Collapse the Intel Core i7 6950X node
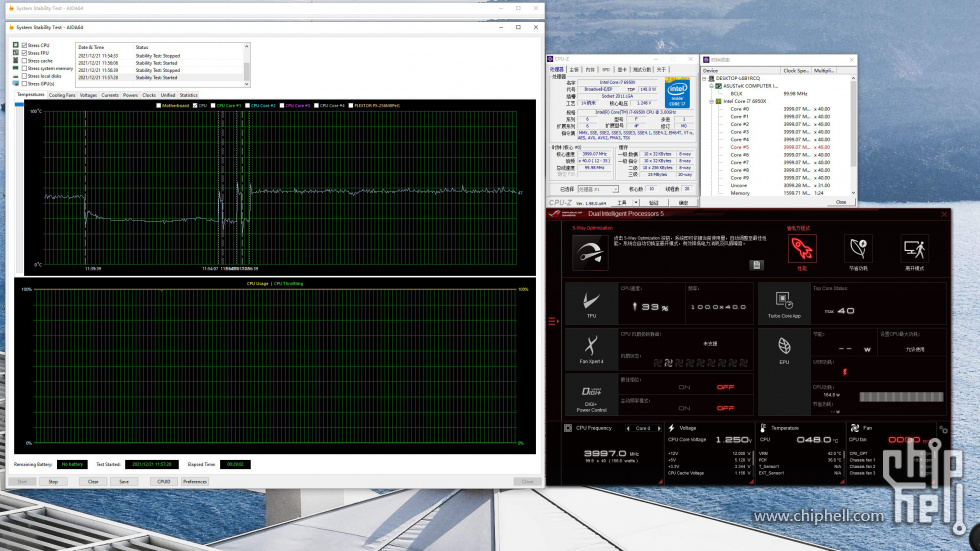 tap(711, 101)
